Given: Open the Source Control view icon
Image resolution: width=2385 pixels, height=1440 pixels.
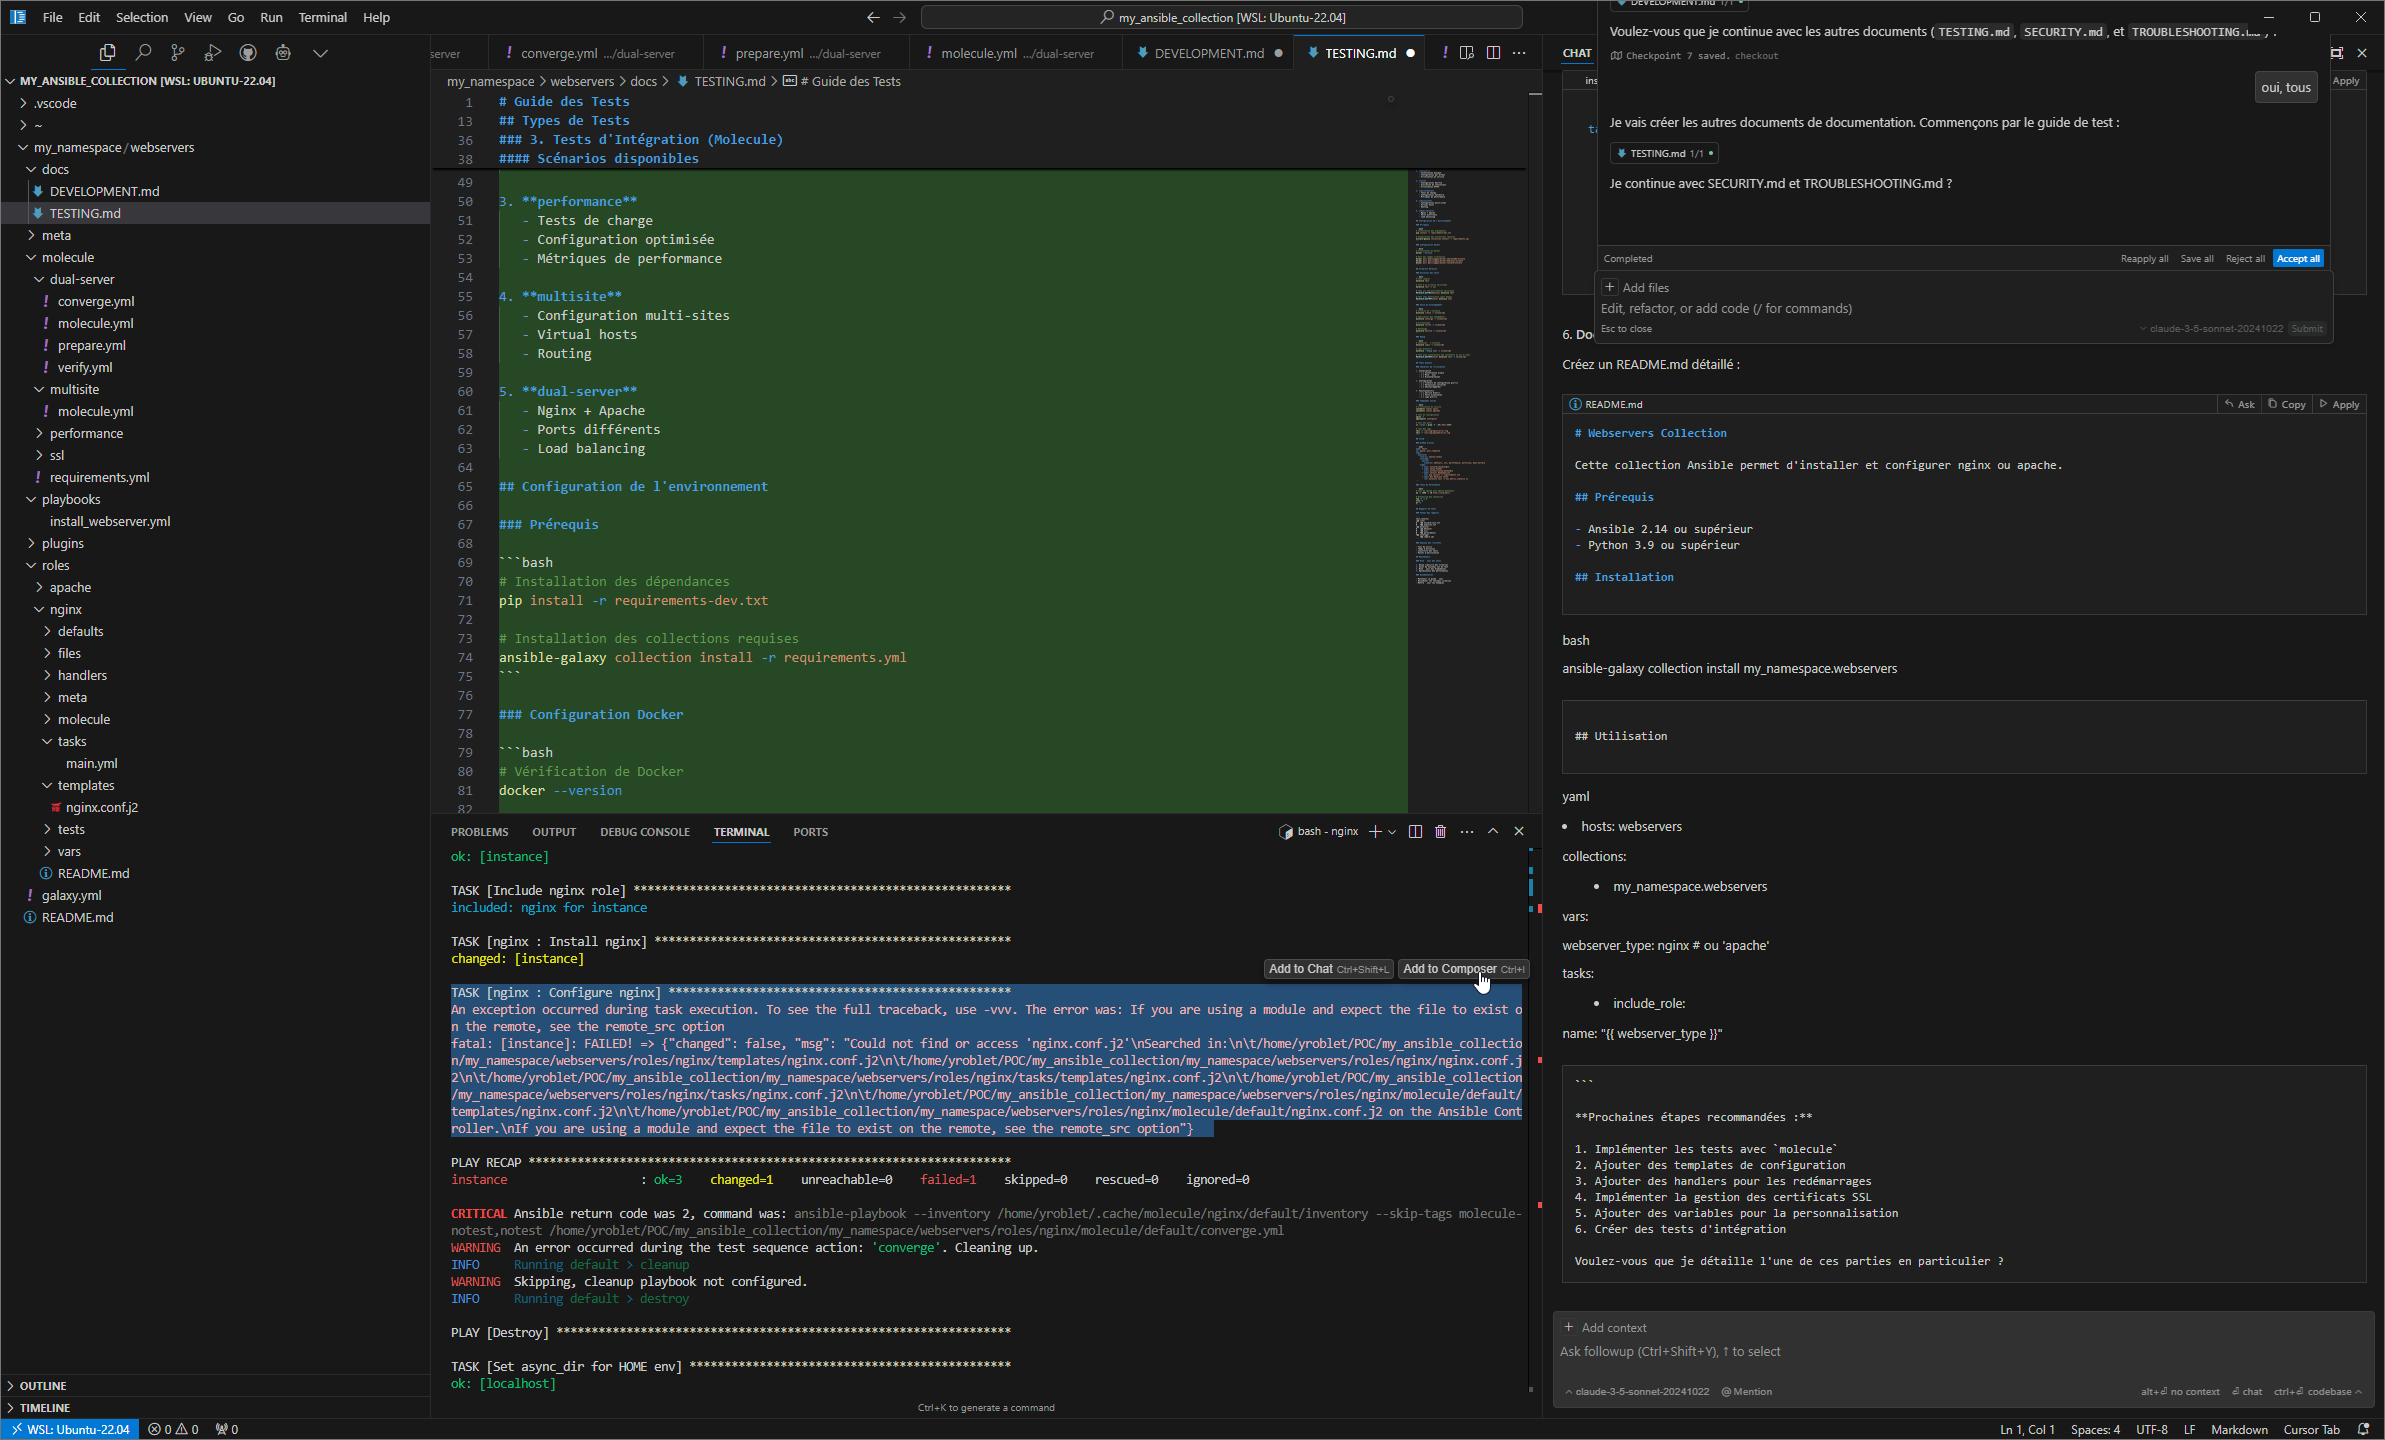Looking at the screenshot, I should (x=178, y=53).
